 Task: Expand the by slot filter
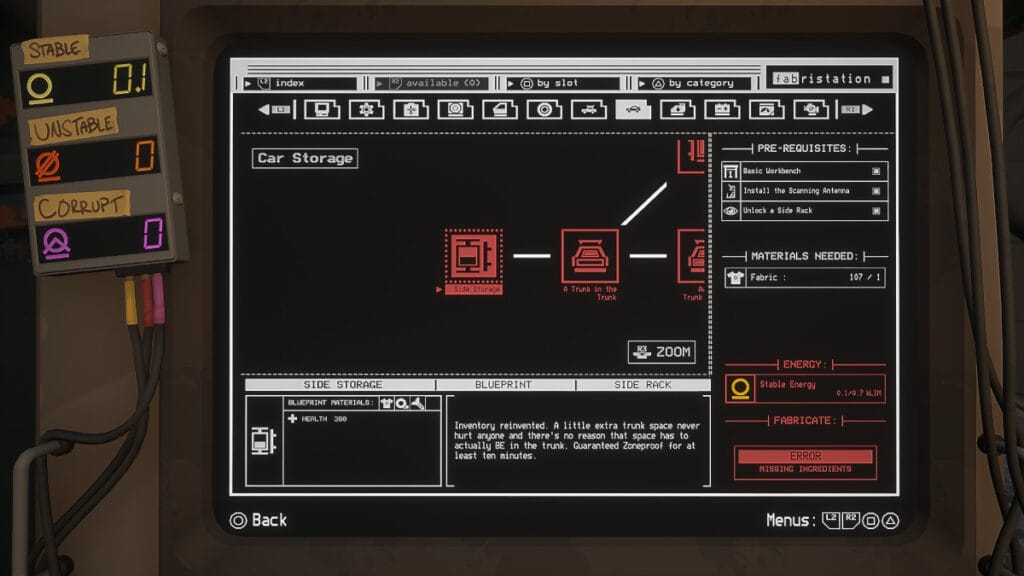[x=563, y=83]
